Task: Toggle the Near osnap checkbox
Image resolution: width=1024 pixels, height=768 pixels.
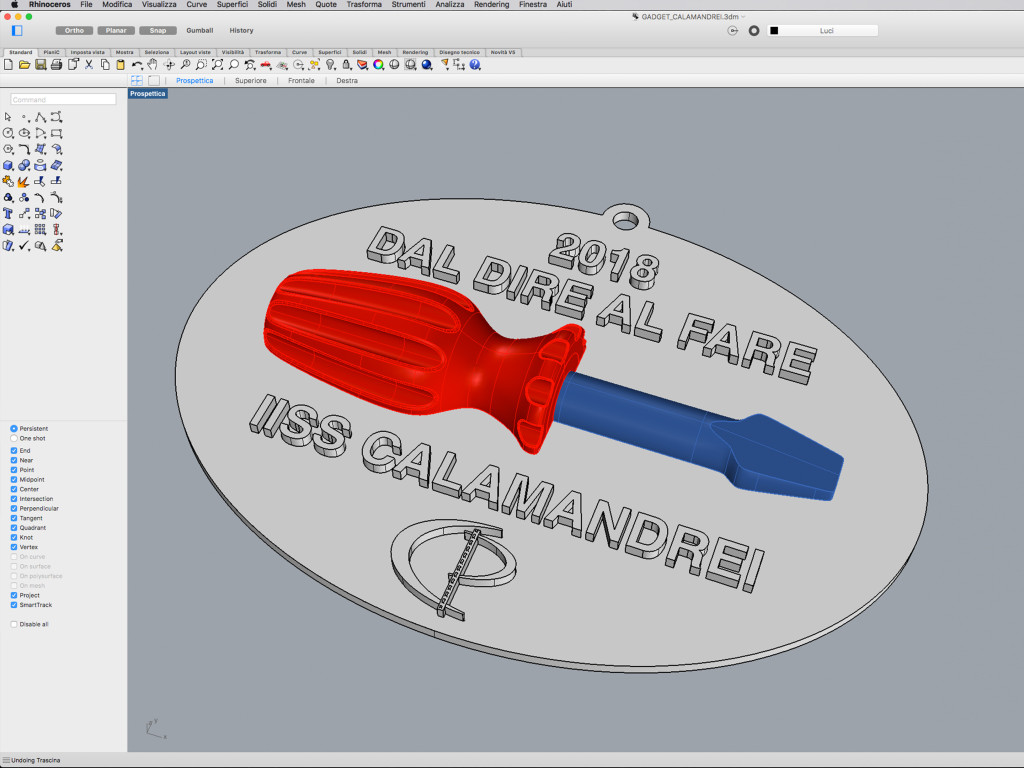Action: click(14, 460)
